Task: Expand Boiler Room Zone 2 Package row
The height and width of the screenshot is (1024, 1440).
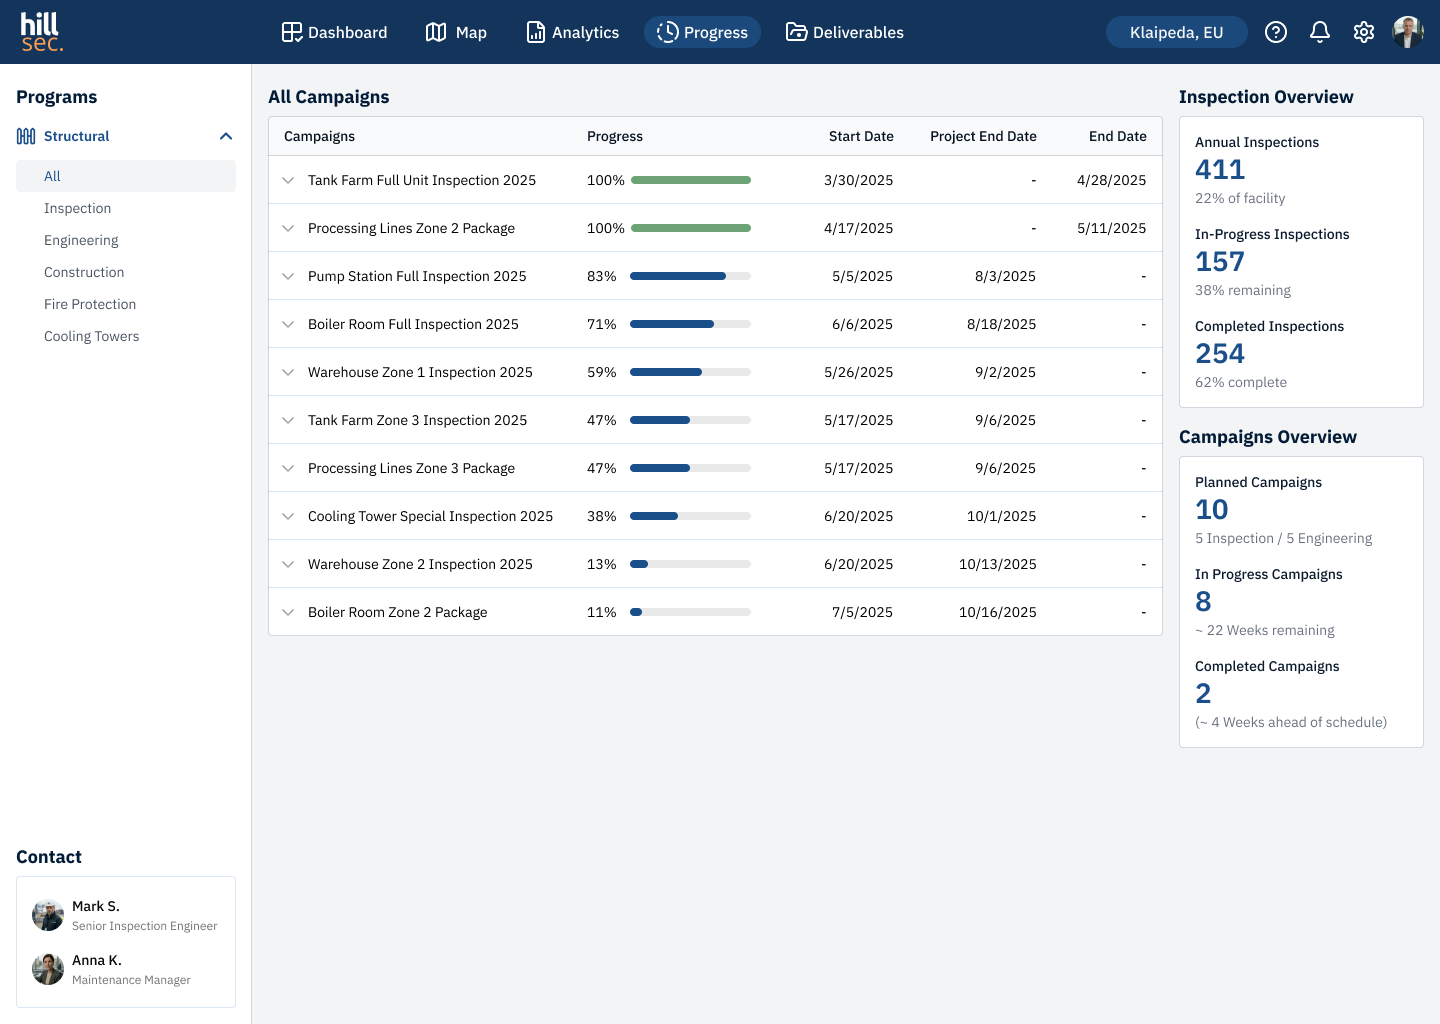Action: coord(288,612)
